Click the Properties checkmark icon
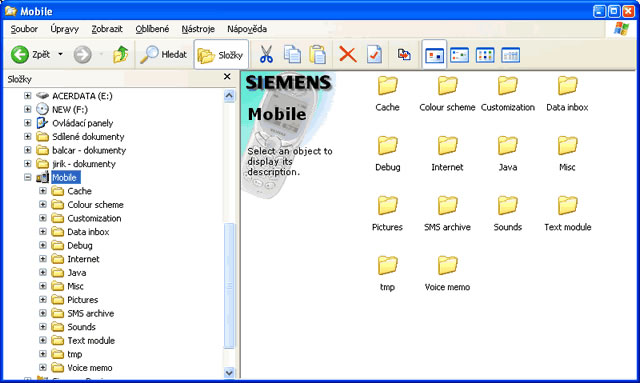Viewport: 640px width, 383px height. point(374,54)
